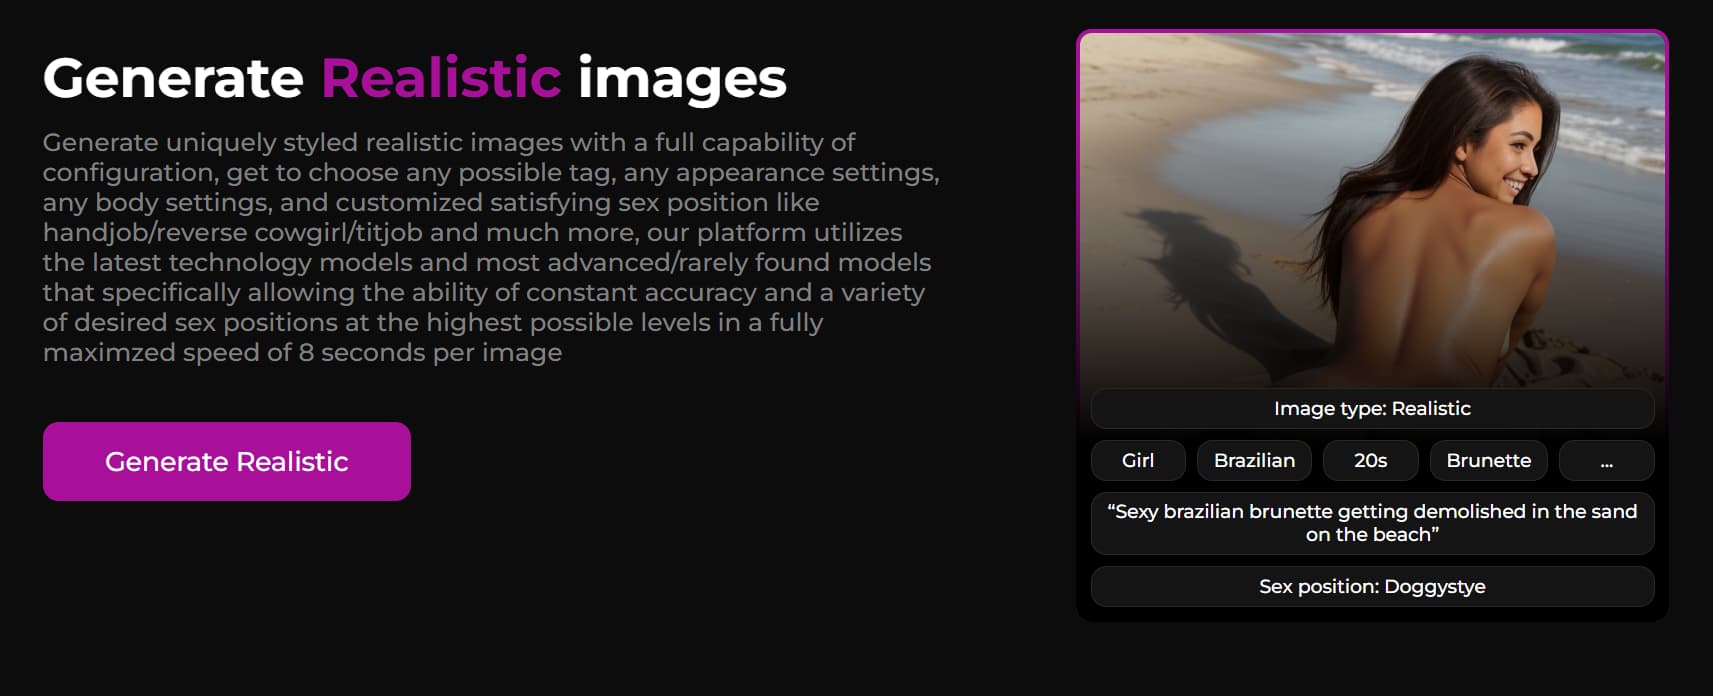Image resolution: width=1713 pixels, height=696 pixels.
Task: Click the word images in the heading
Action: [x=683, y=79]
